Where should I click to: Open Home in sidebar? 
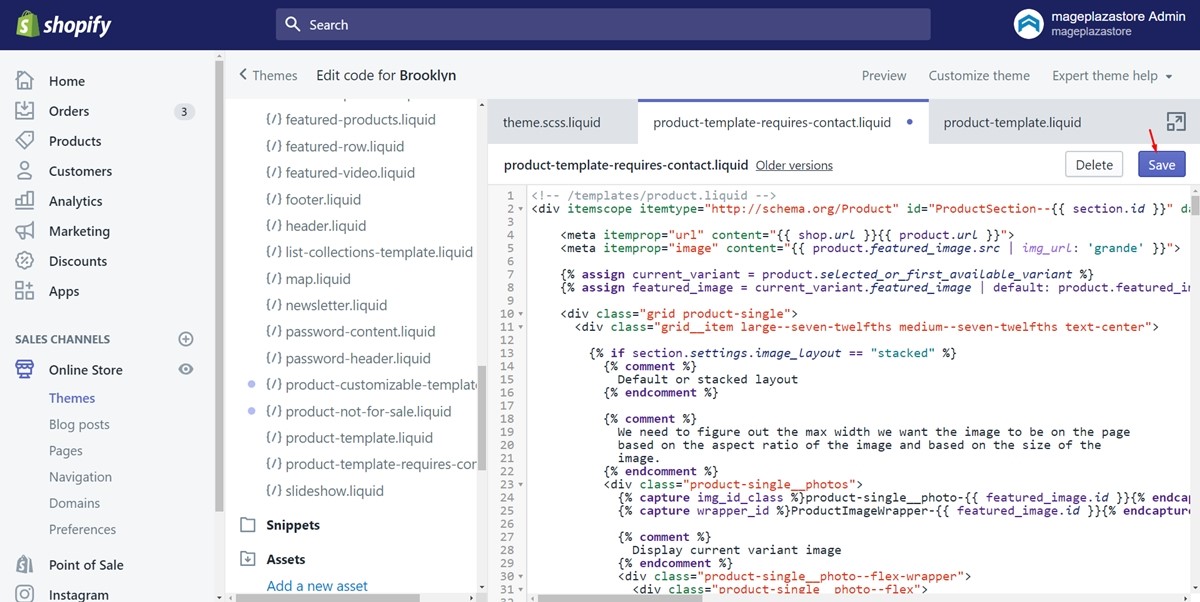(67, 81)
